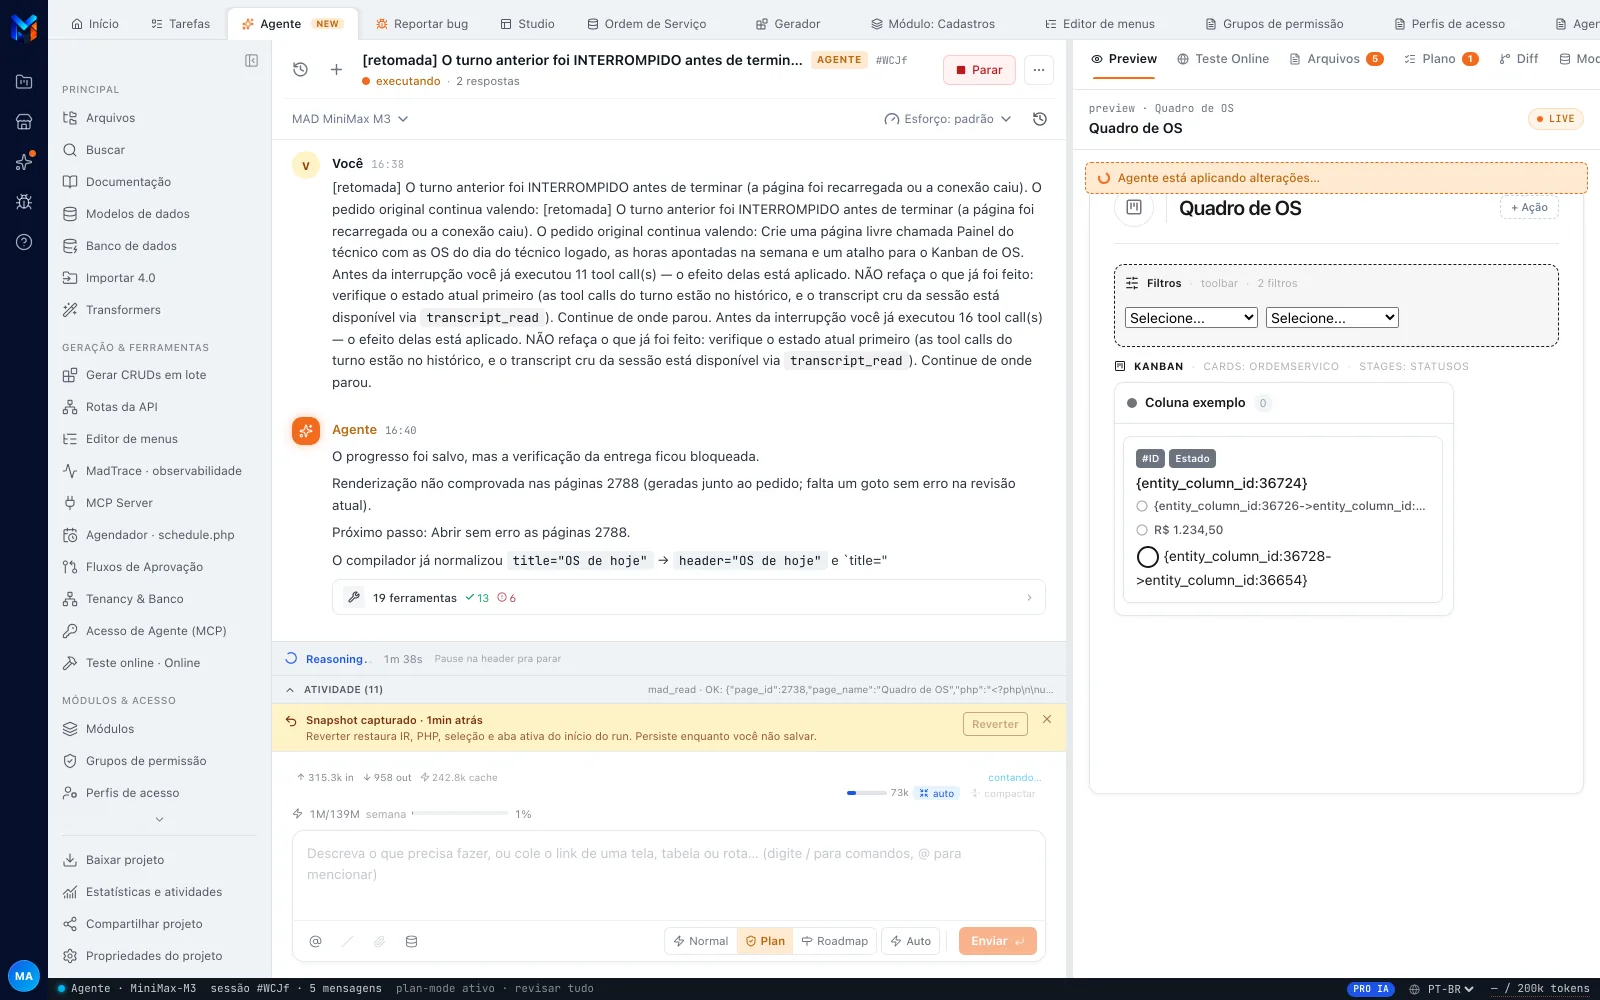1600x1000 pixels.
Task: Open the second Selecione filter dropdown
Action: click(x=1332, y=318)
